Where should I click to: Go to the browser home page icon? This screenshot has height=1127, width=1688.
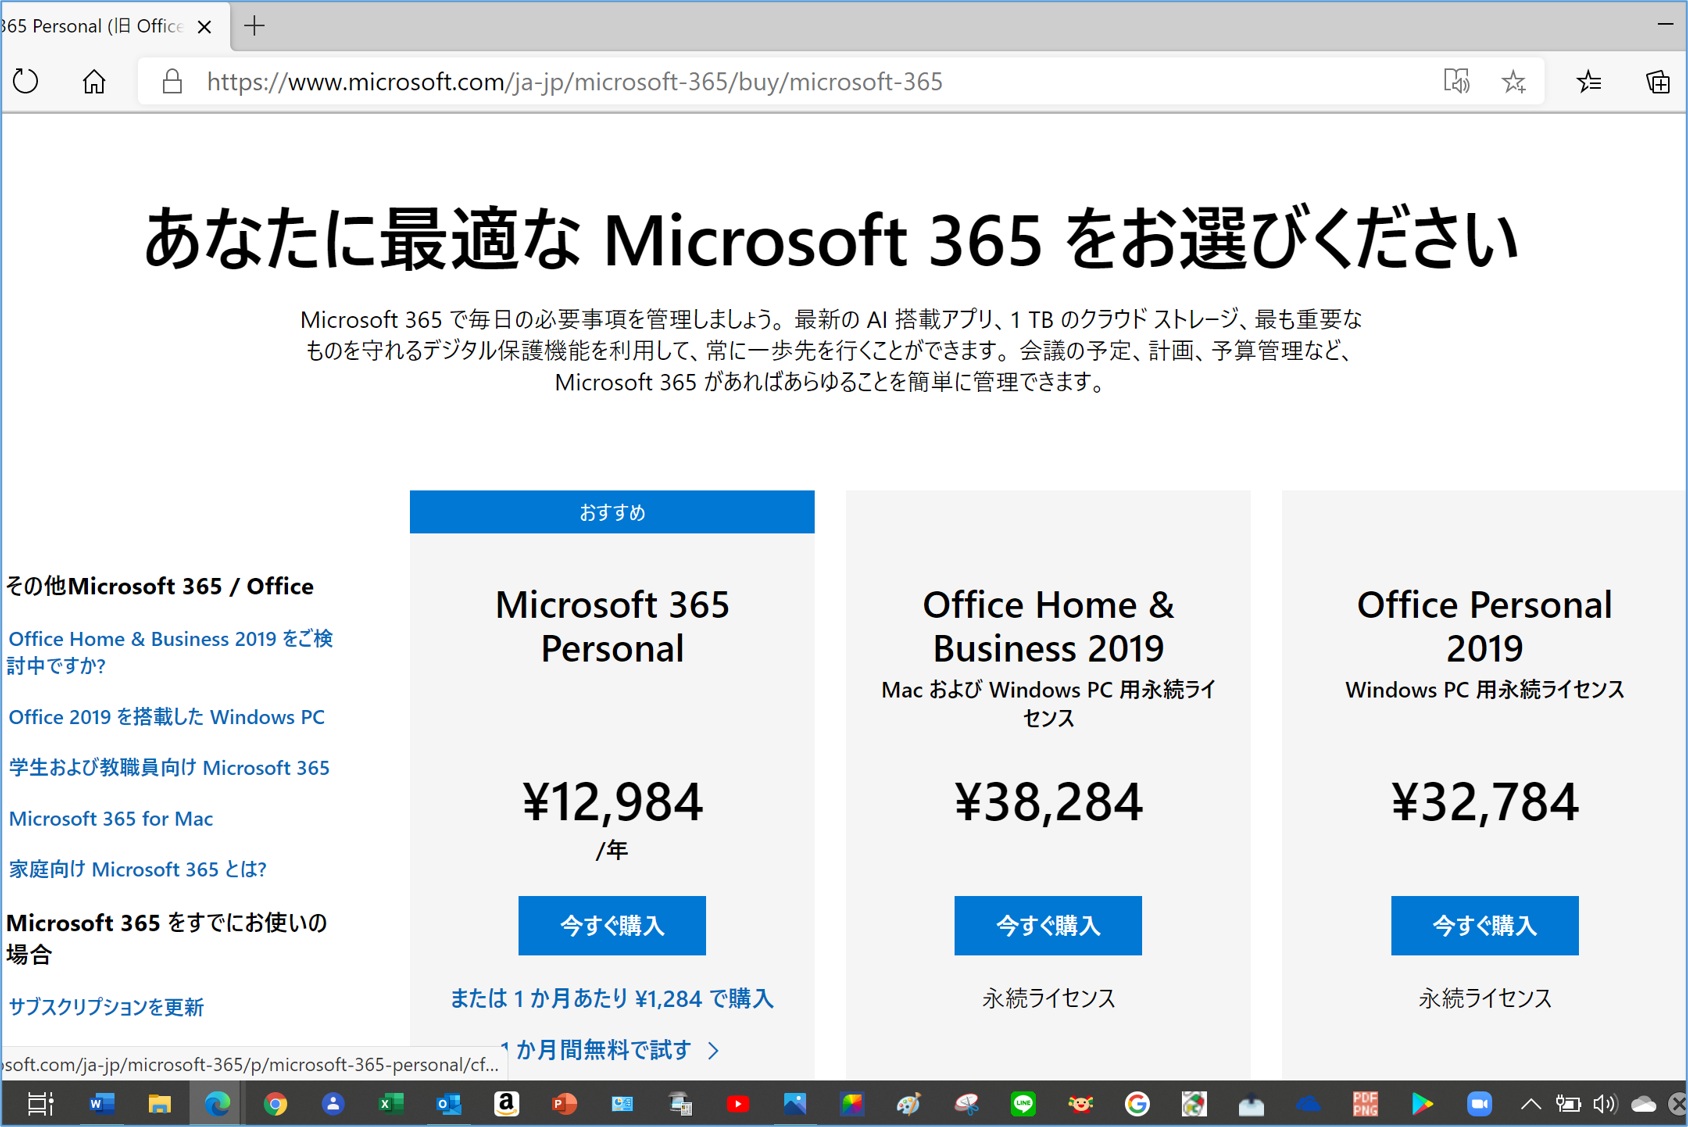(94, 81)
